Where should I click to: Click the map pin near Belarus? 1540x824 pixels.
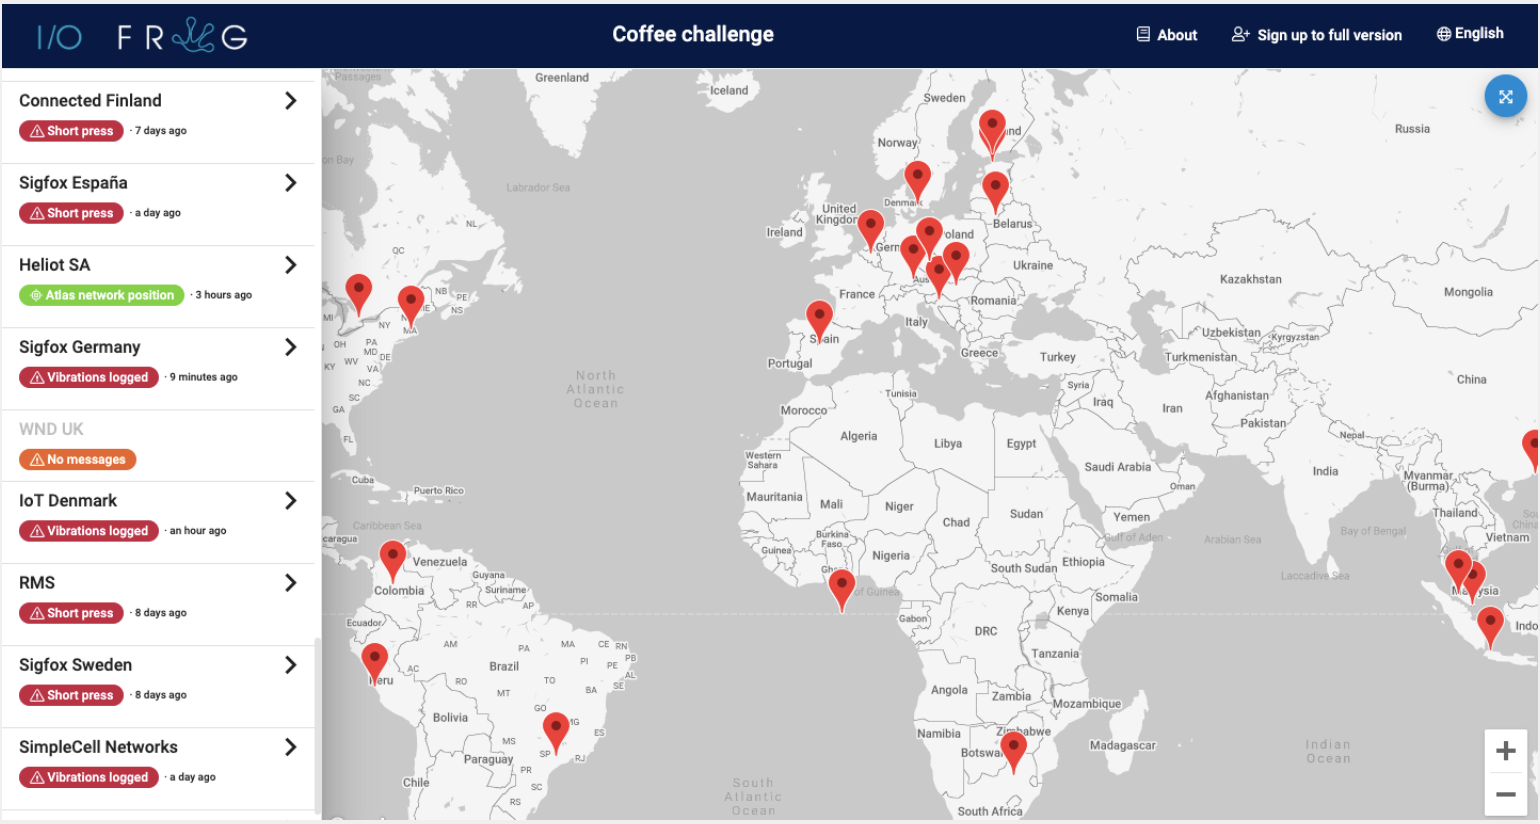[x=995, y=190]
